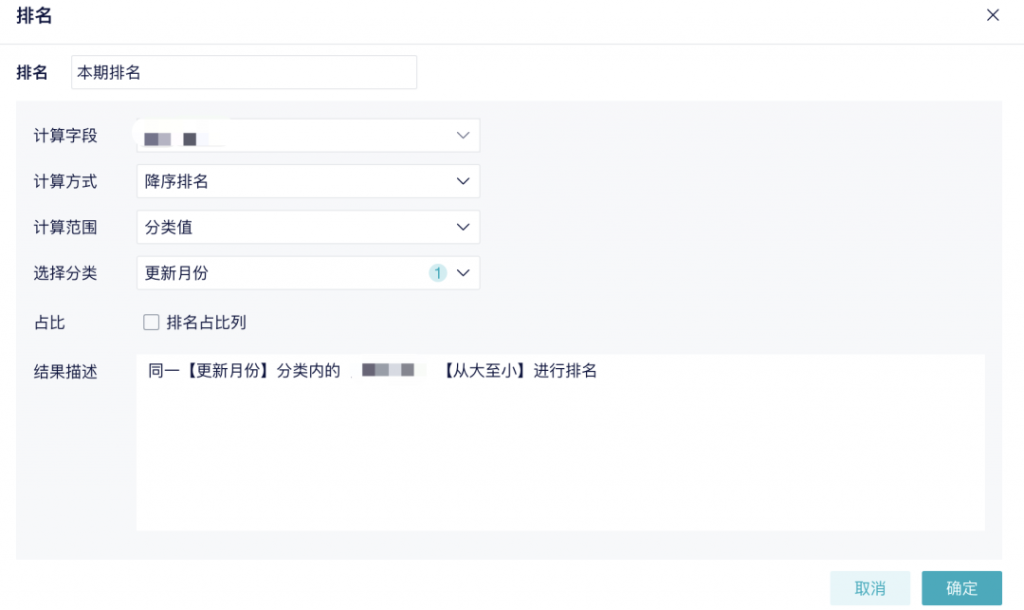
Task: Click the 计算字段 field label
Action: pyautogui.click(x=65, y=135)
